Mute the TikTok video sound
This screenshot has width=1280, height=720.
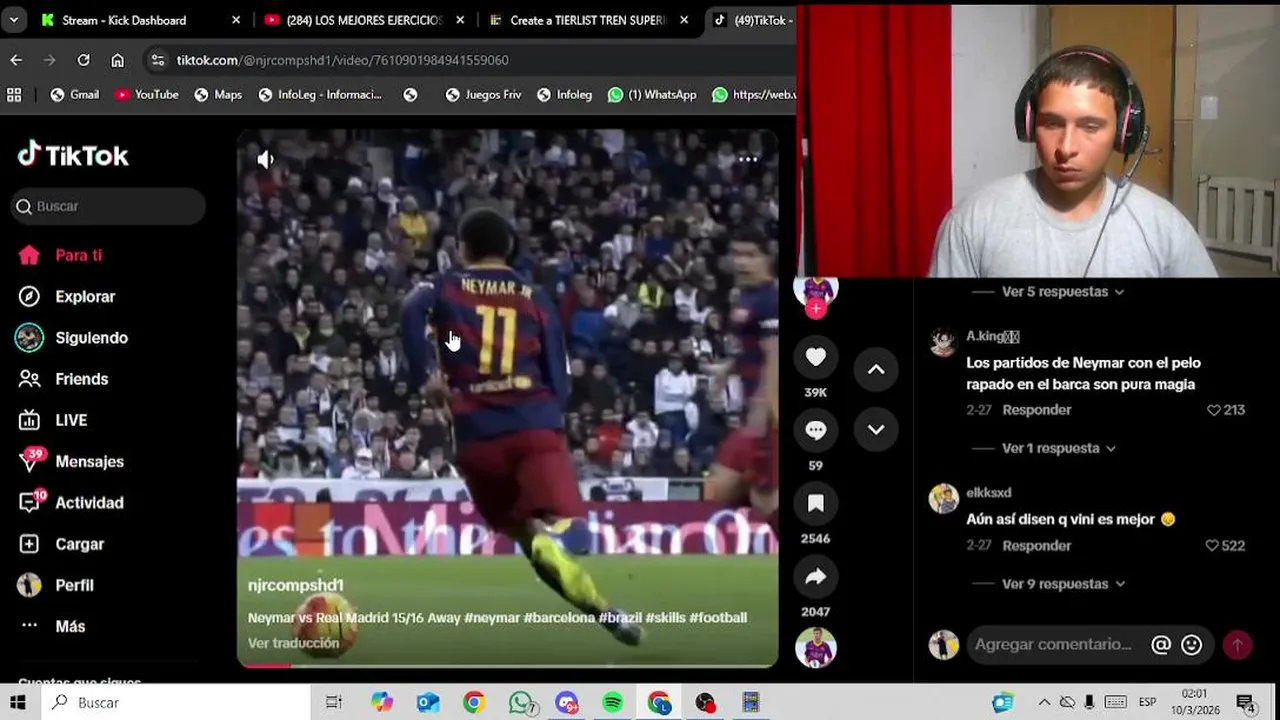coord(265,159)
